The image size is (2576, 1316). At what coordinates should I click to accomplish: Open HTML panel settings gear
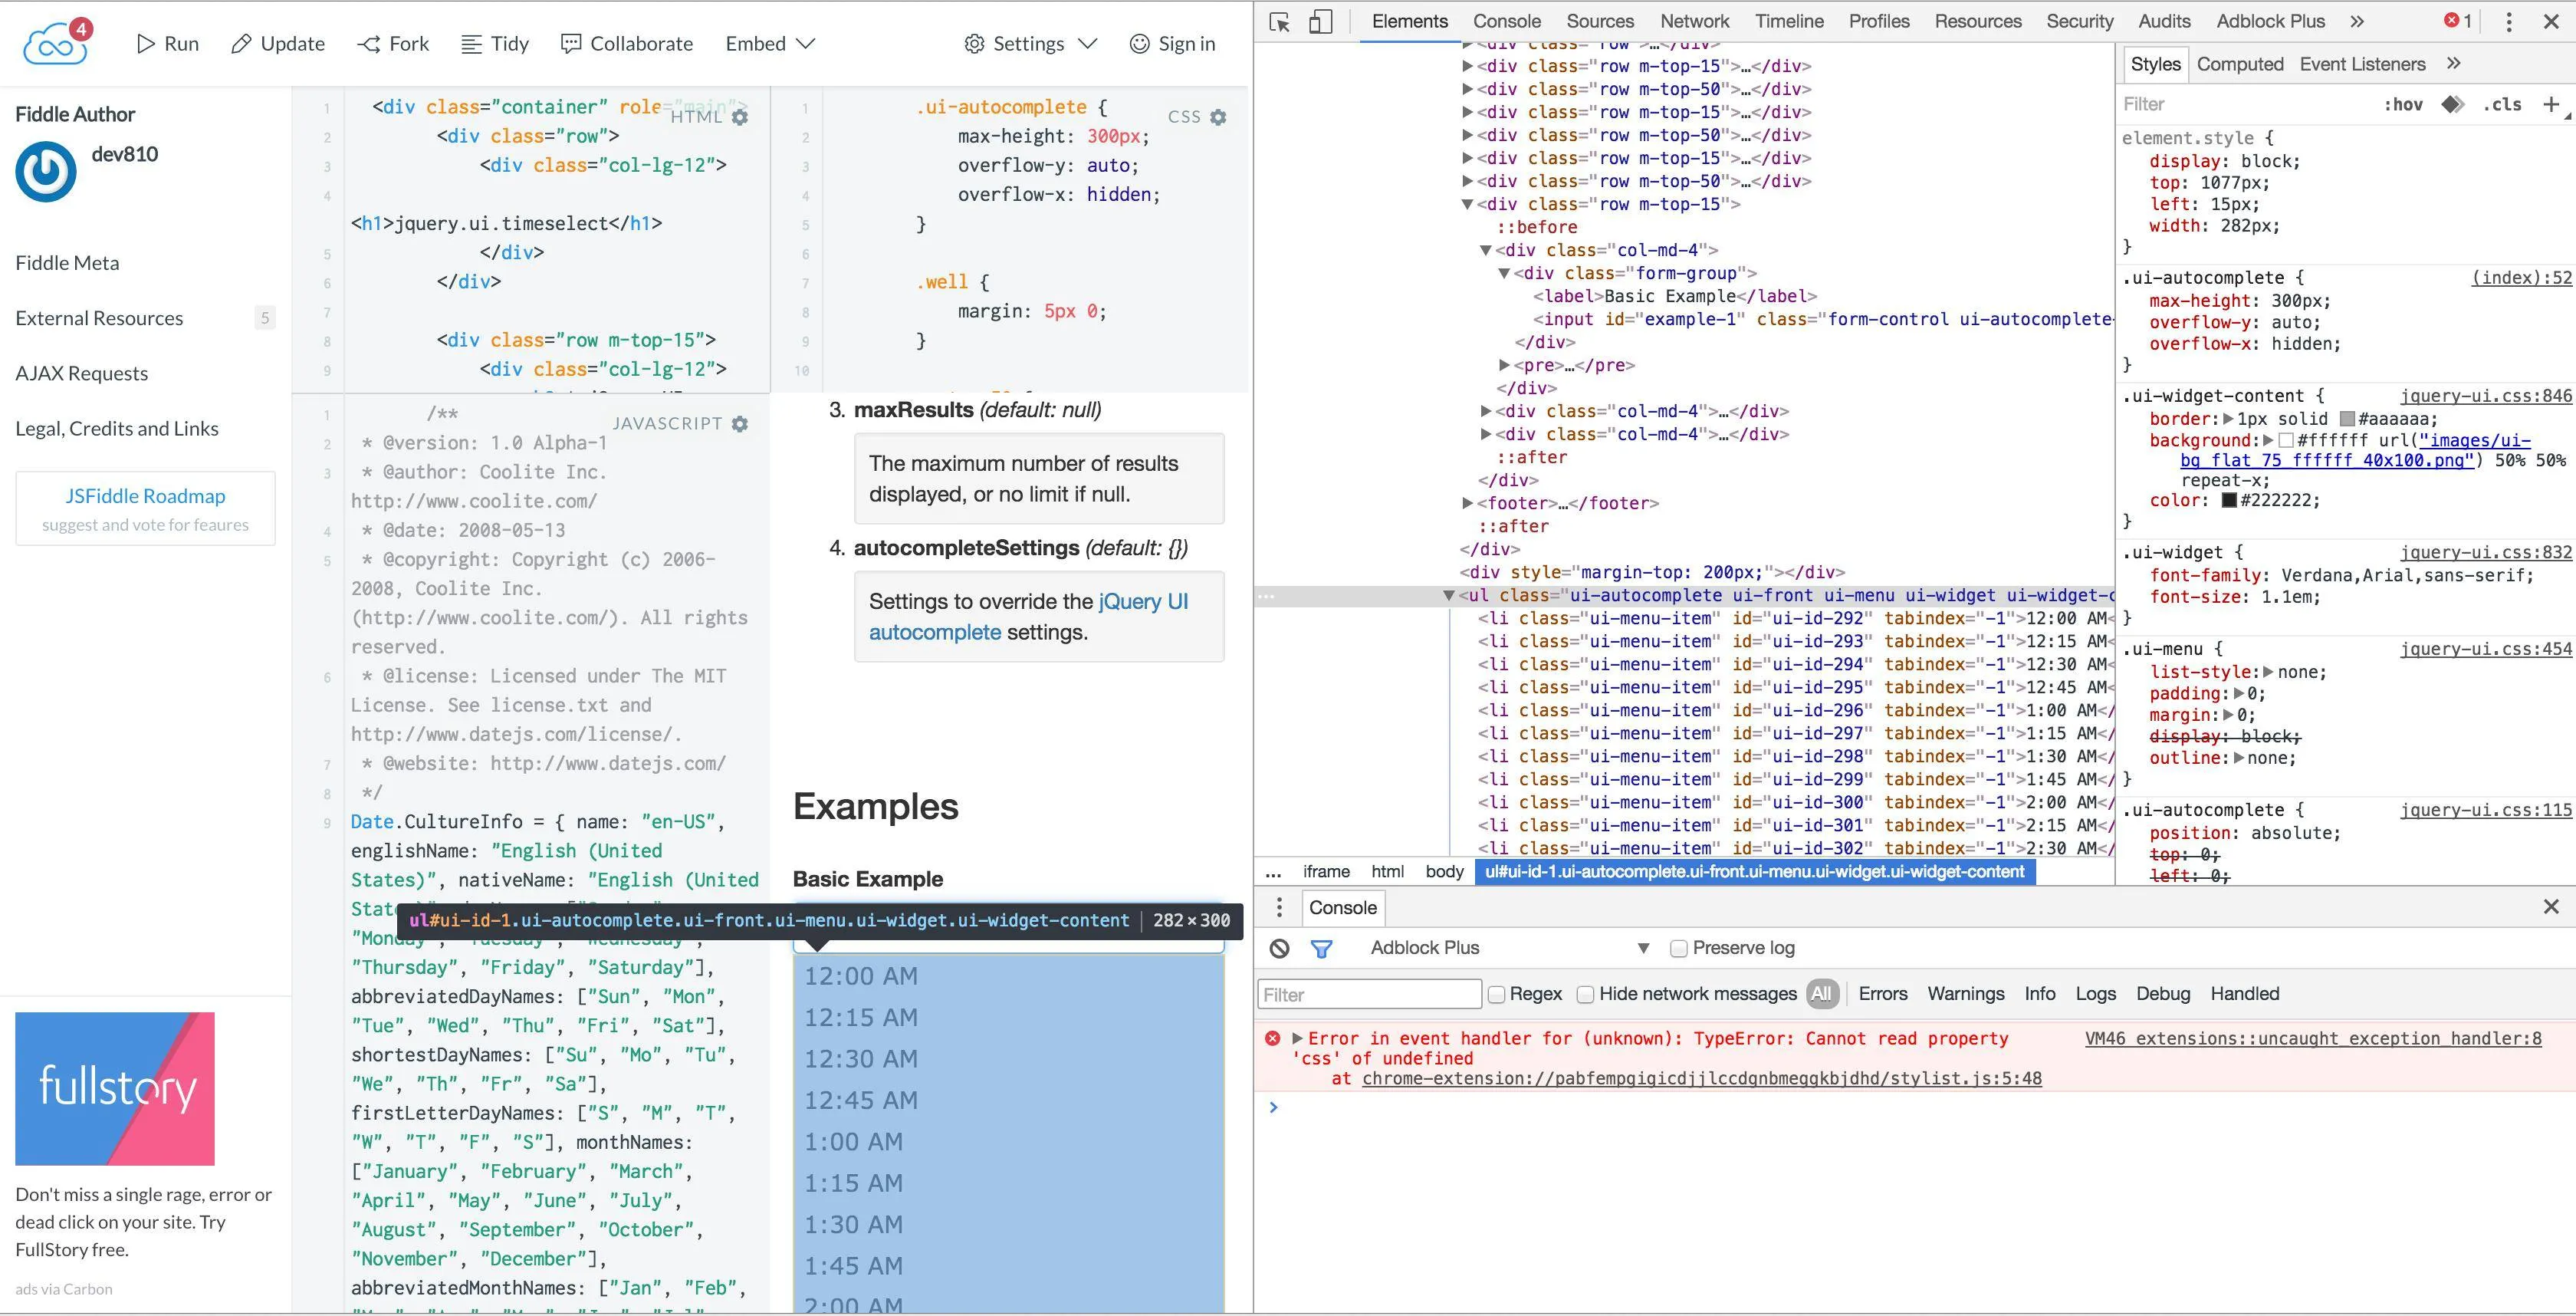740,117
